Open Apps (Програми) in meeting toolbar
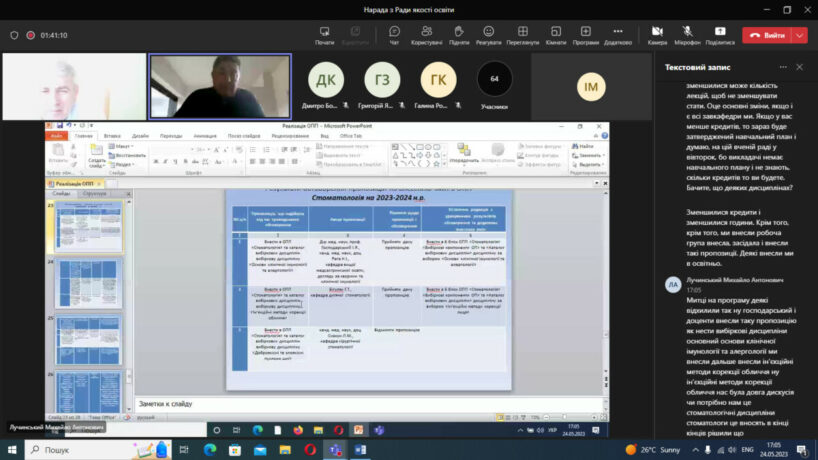Viewport: 818px width, 460px height. click(586, 34)
